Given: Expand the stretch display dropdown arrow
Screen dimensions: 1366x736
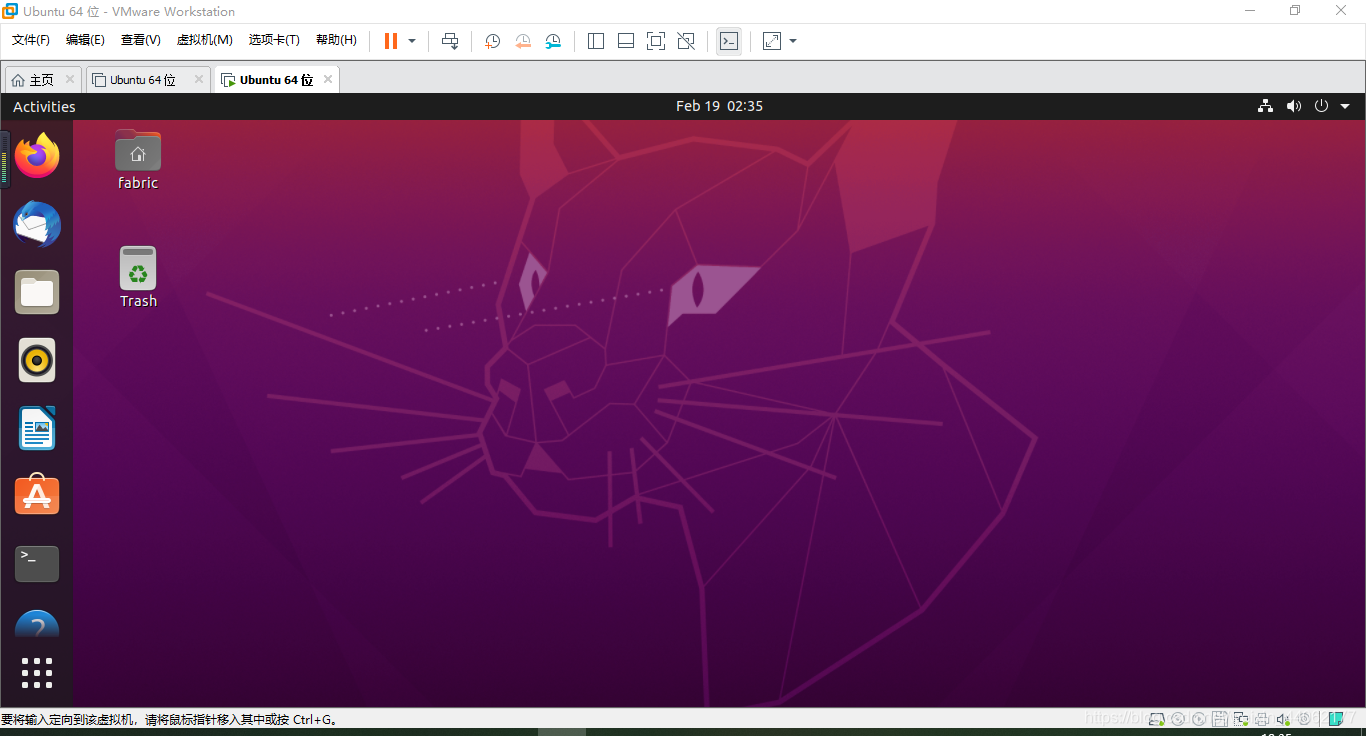Looking at the screenshot, I should pos(793,41).
